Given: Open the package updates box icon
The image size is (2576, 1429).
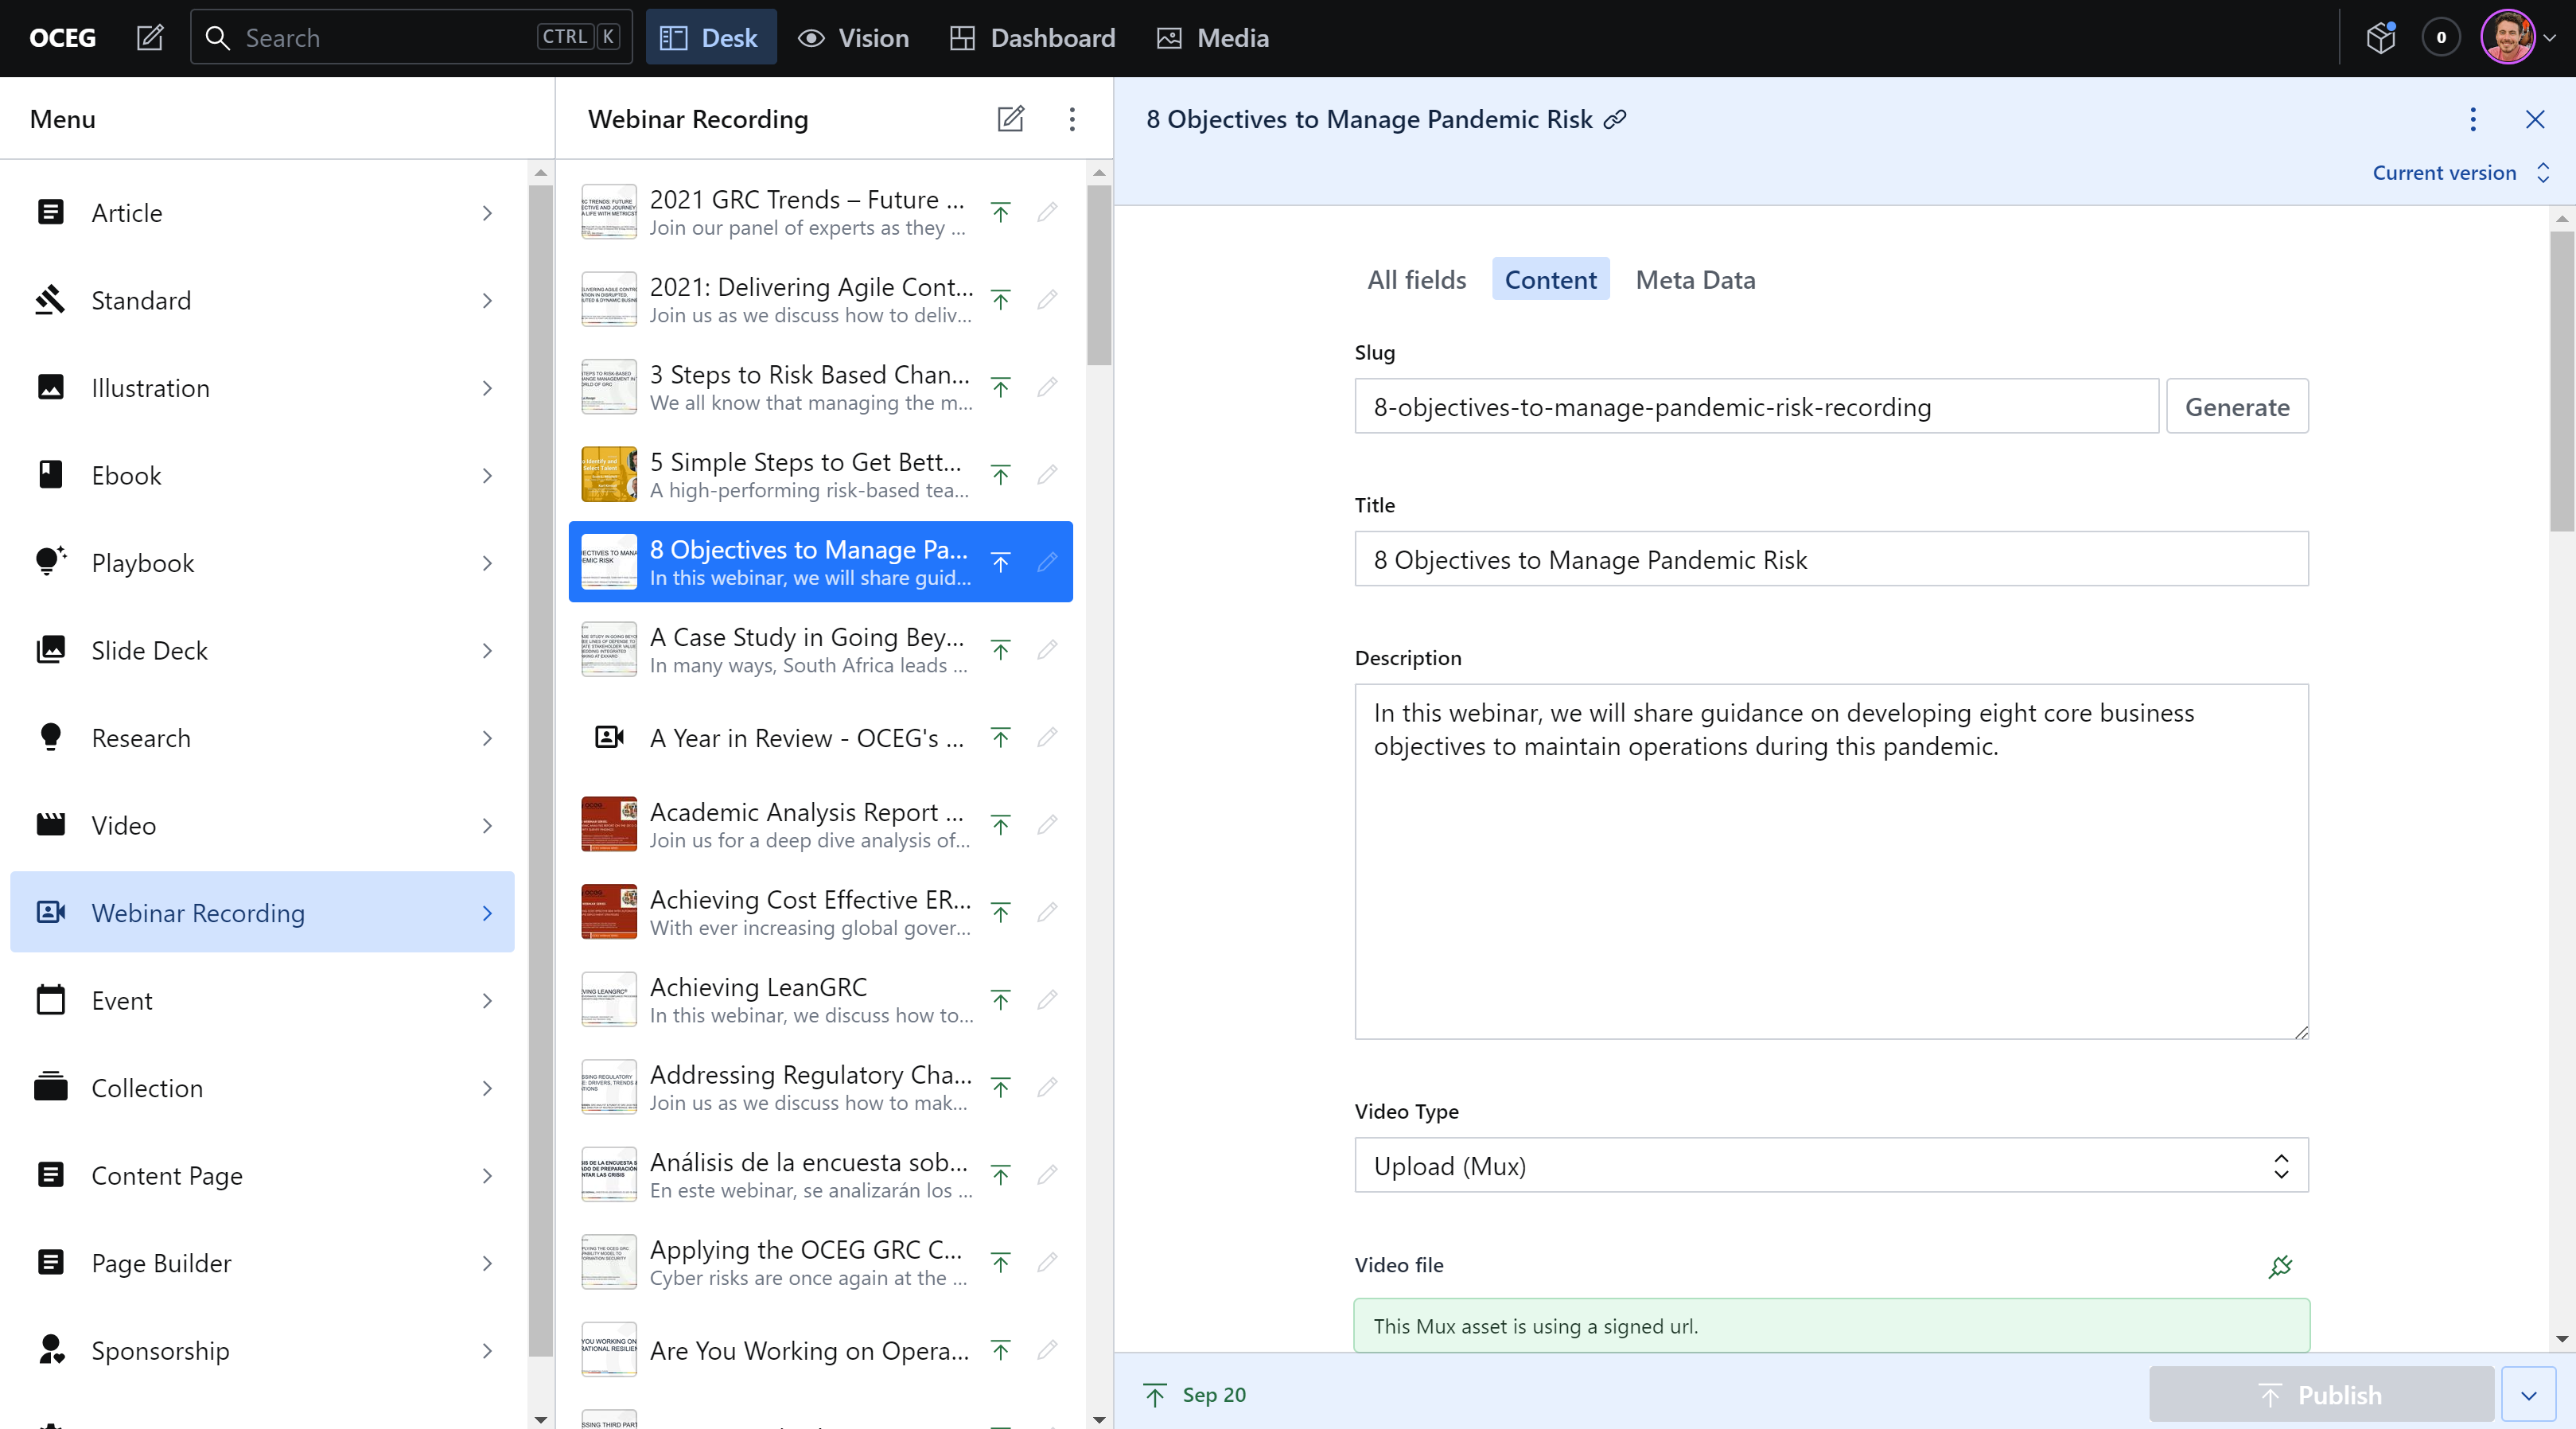Looking at the screenshot, I should (x=2380, y=38).
